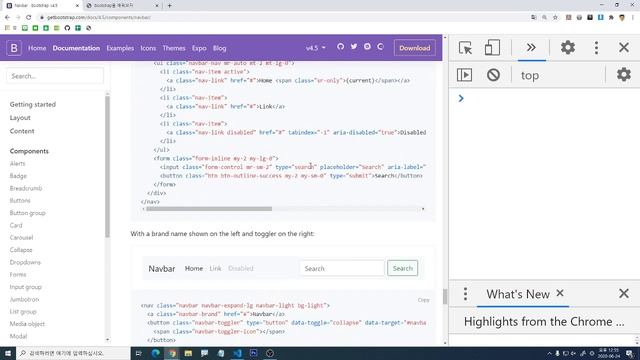Open Icons in Bootstrap navbar

point(148,48)
